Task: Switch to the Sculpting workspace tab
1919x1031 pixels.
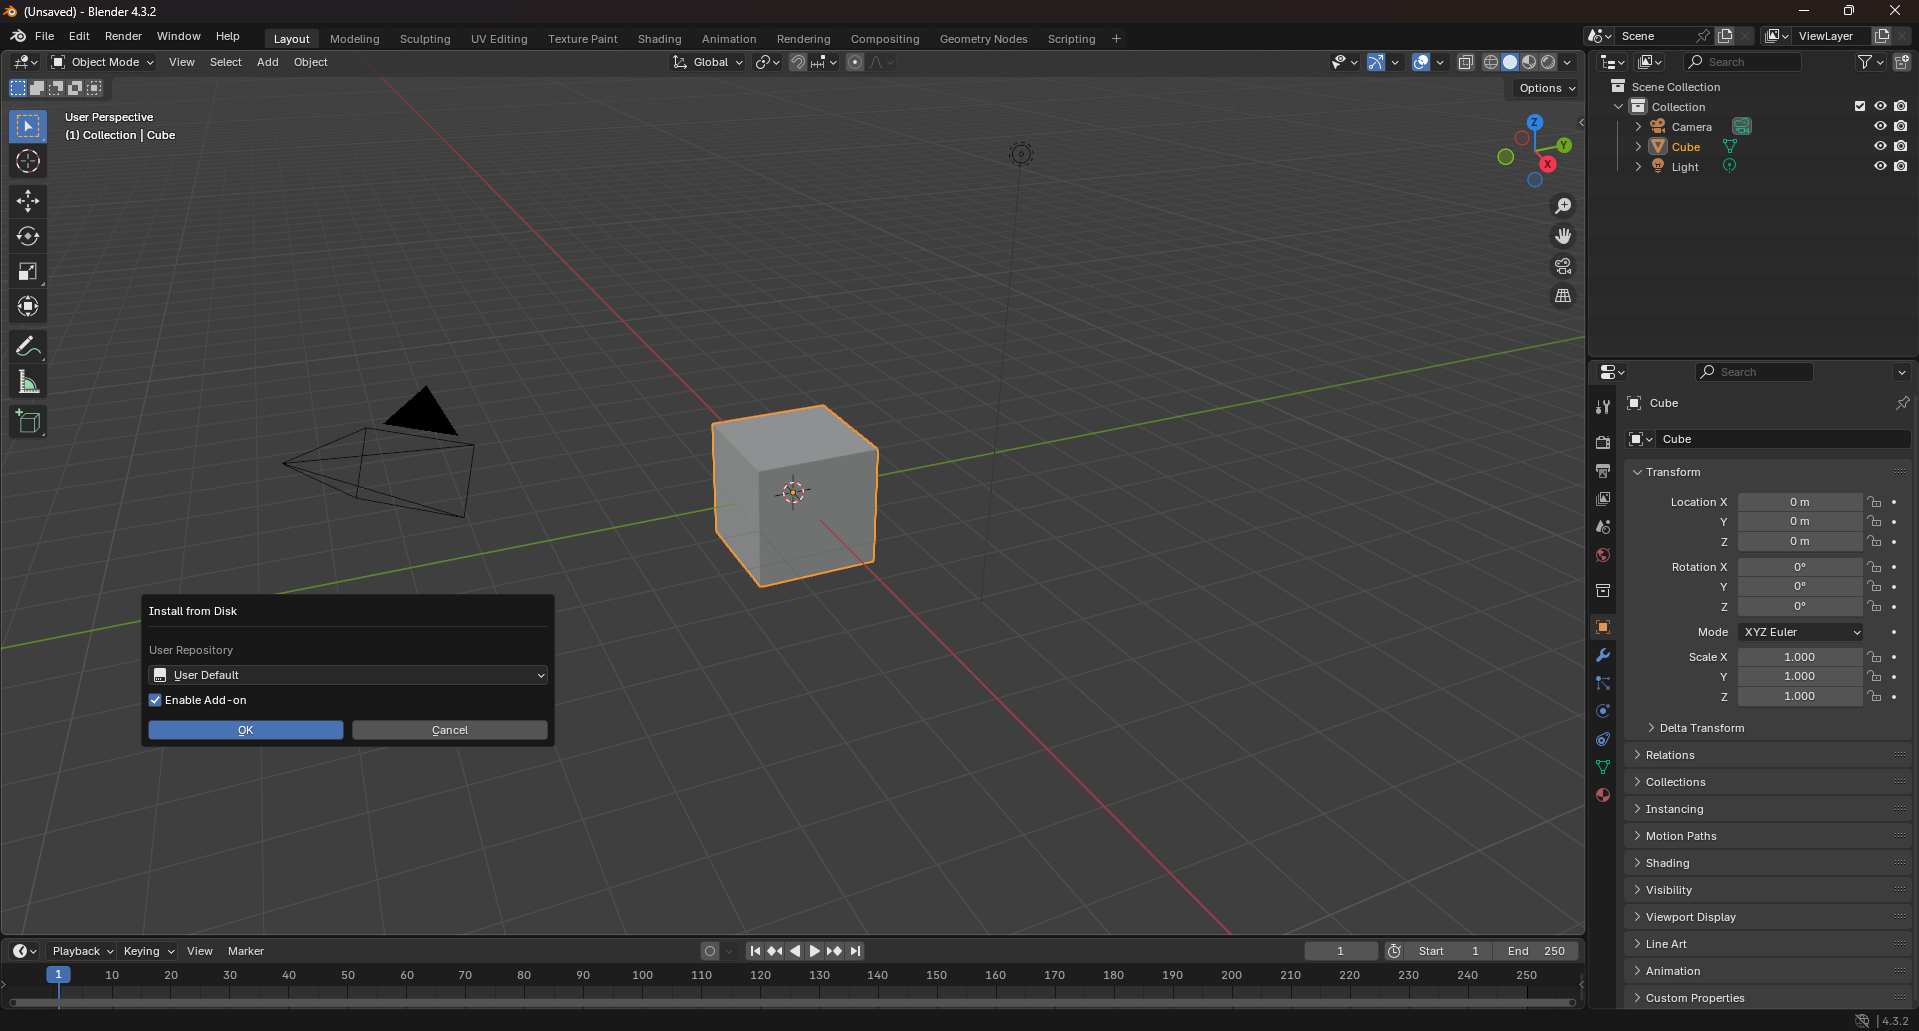Action: pos(425,39)
